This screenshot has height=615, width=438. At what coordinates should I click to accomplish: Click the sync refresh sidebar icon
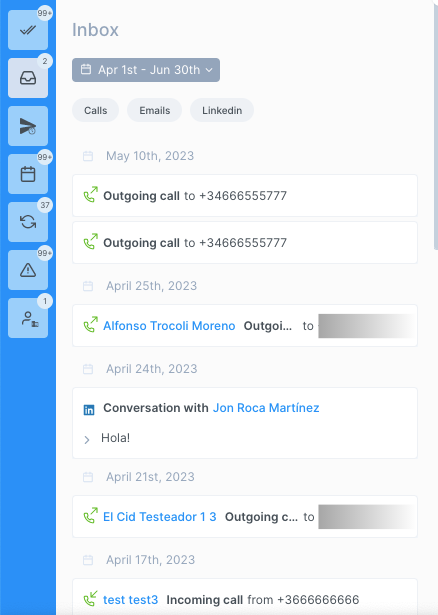click(x=28, y=222)
